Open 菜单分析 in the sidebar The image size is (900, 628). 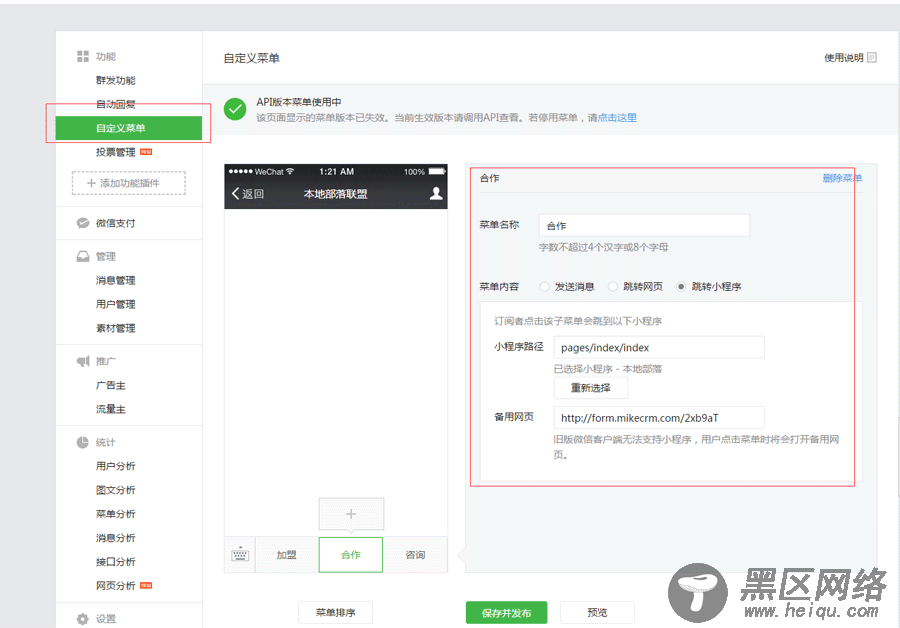(115, 514)
